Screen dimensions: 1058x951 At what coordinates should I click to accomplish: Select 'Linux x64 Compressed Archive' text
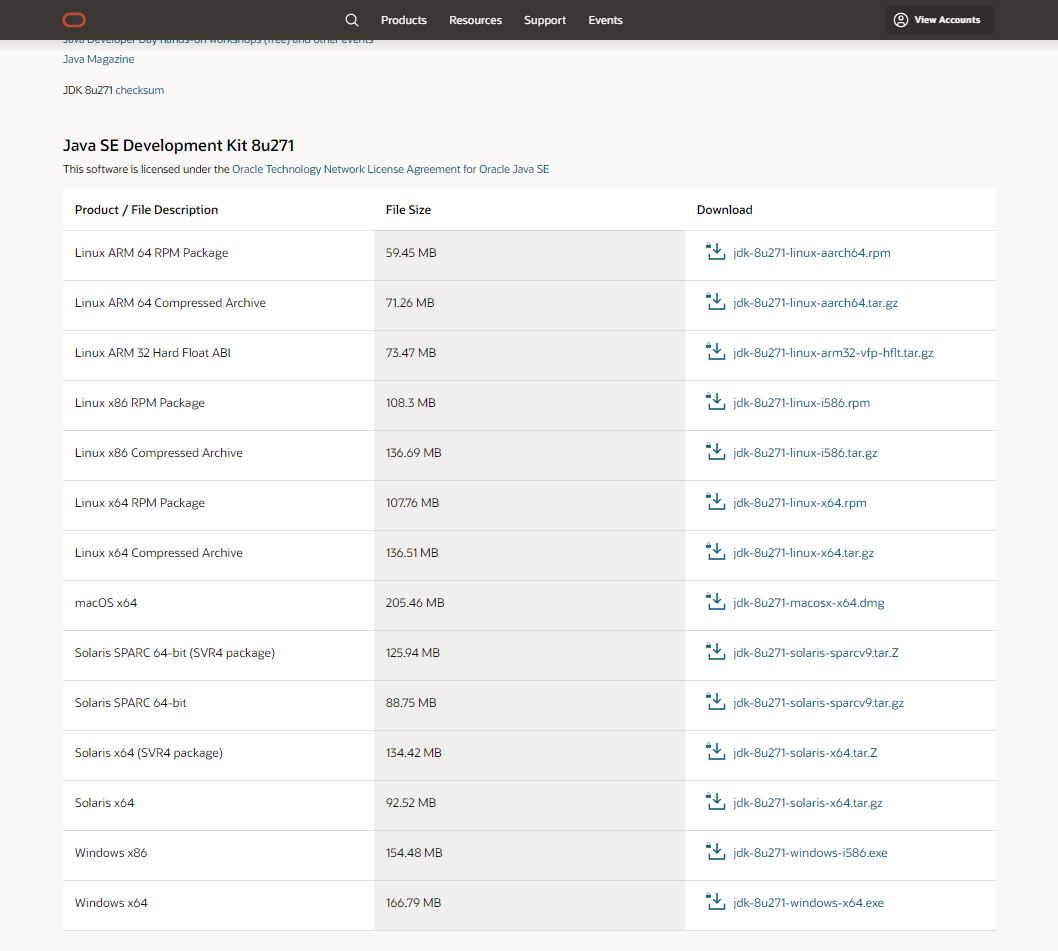[159, 553]
